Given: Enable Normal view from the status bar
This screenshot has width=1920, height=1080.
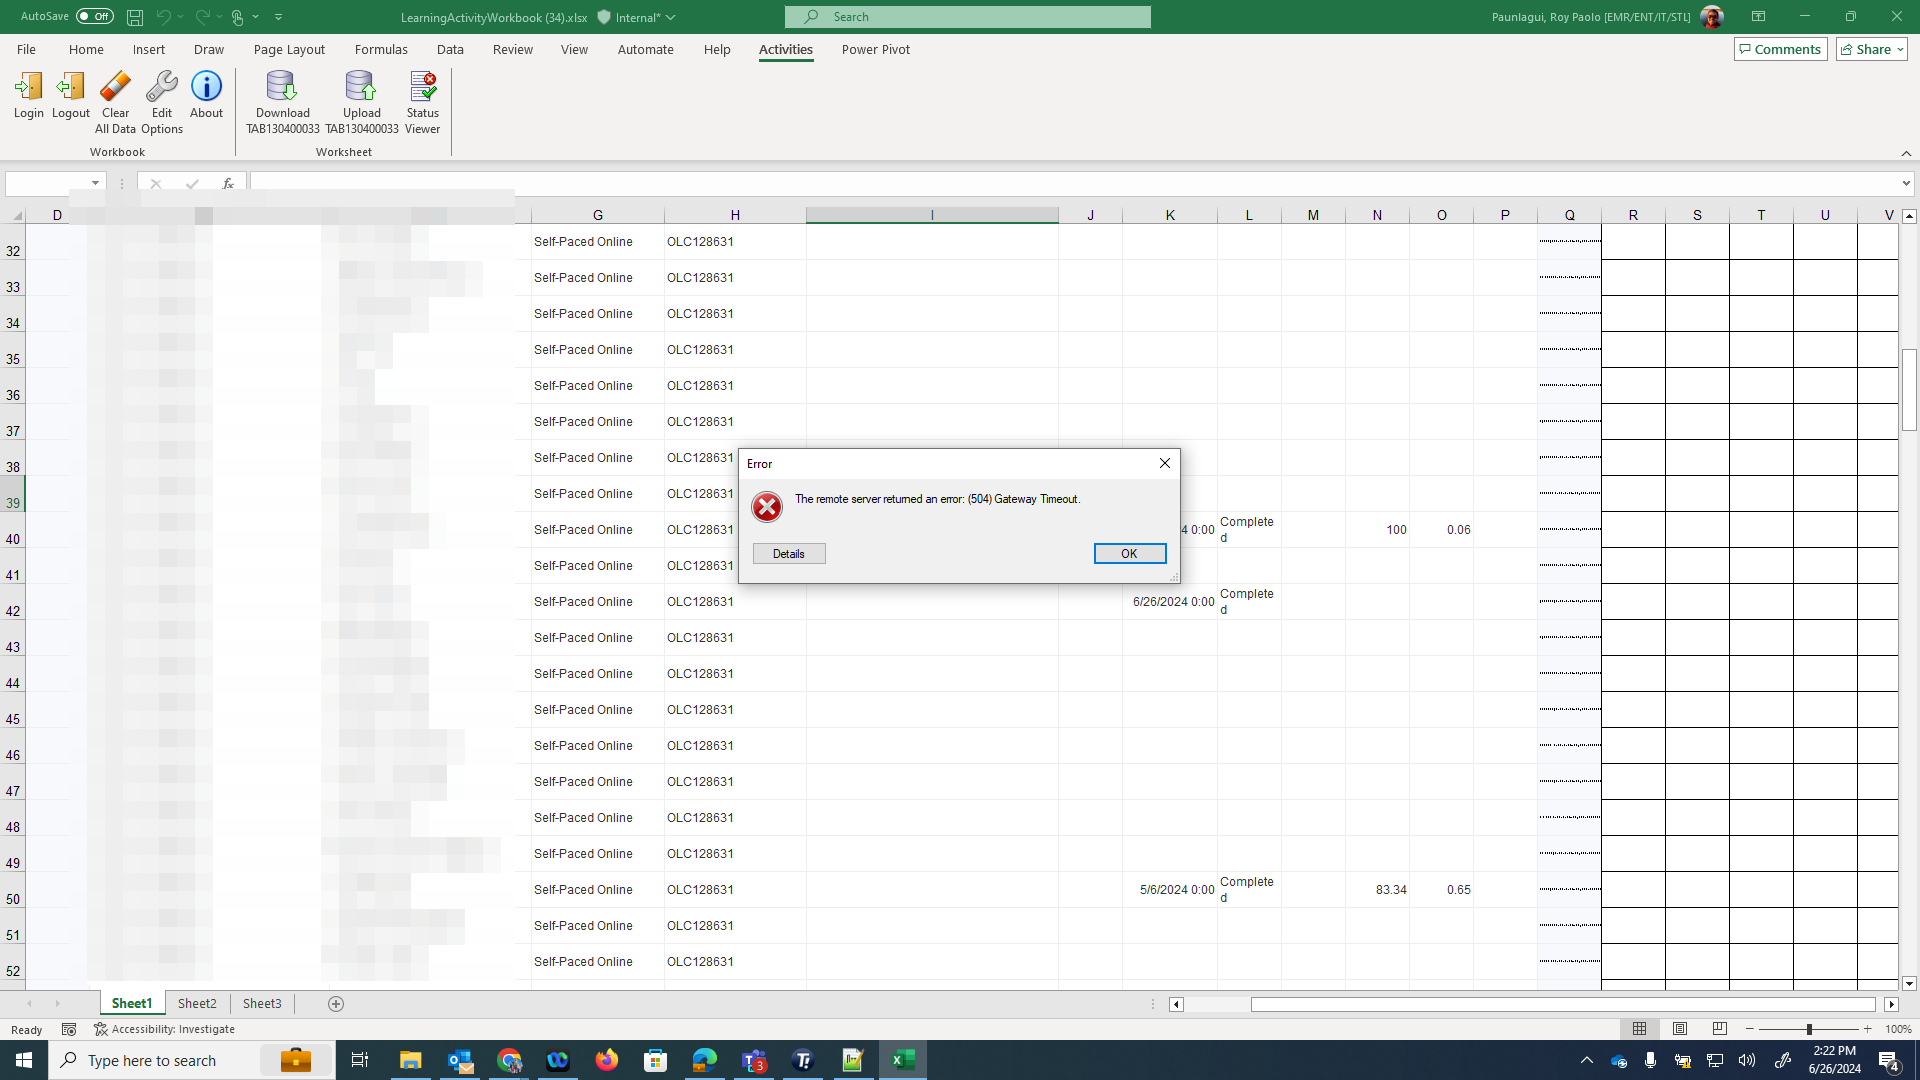Looking at the screenshot, I should (x=1640, y=1029).
